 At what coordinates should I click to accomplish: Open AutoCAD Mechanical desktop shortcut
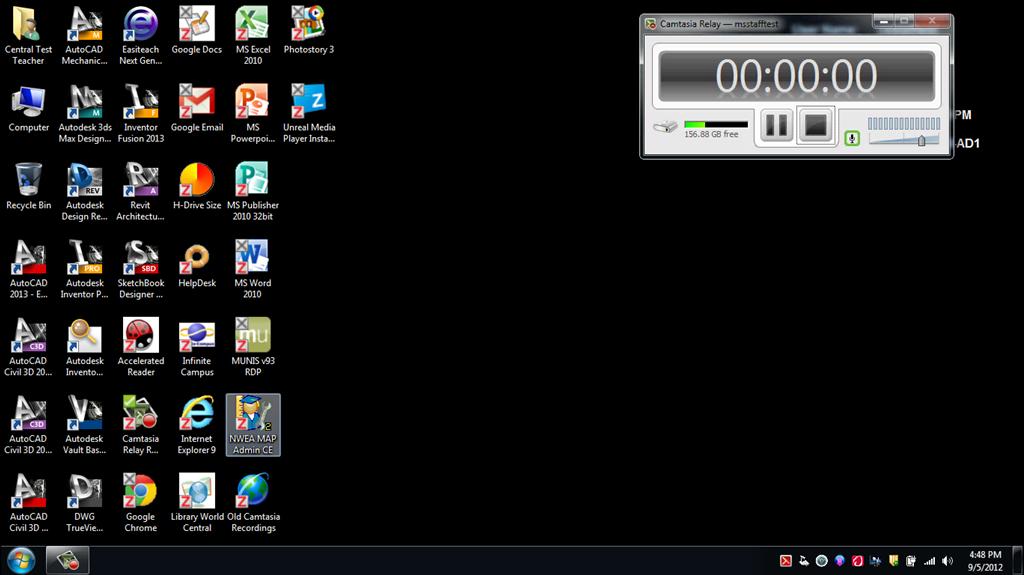click(84, 36)
